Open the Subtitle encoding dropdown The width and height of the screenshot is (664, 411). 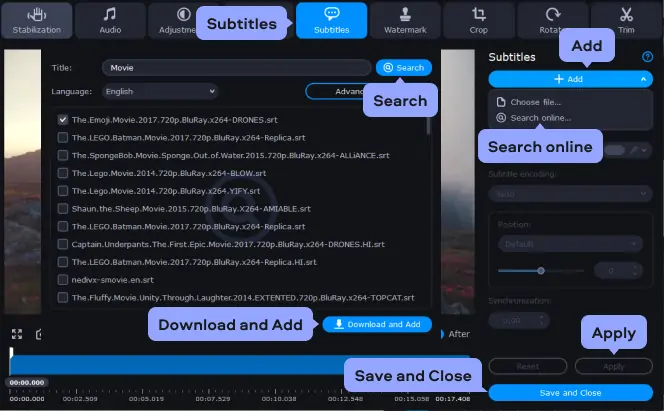tap(570, 194)
